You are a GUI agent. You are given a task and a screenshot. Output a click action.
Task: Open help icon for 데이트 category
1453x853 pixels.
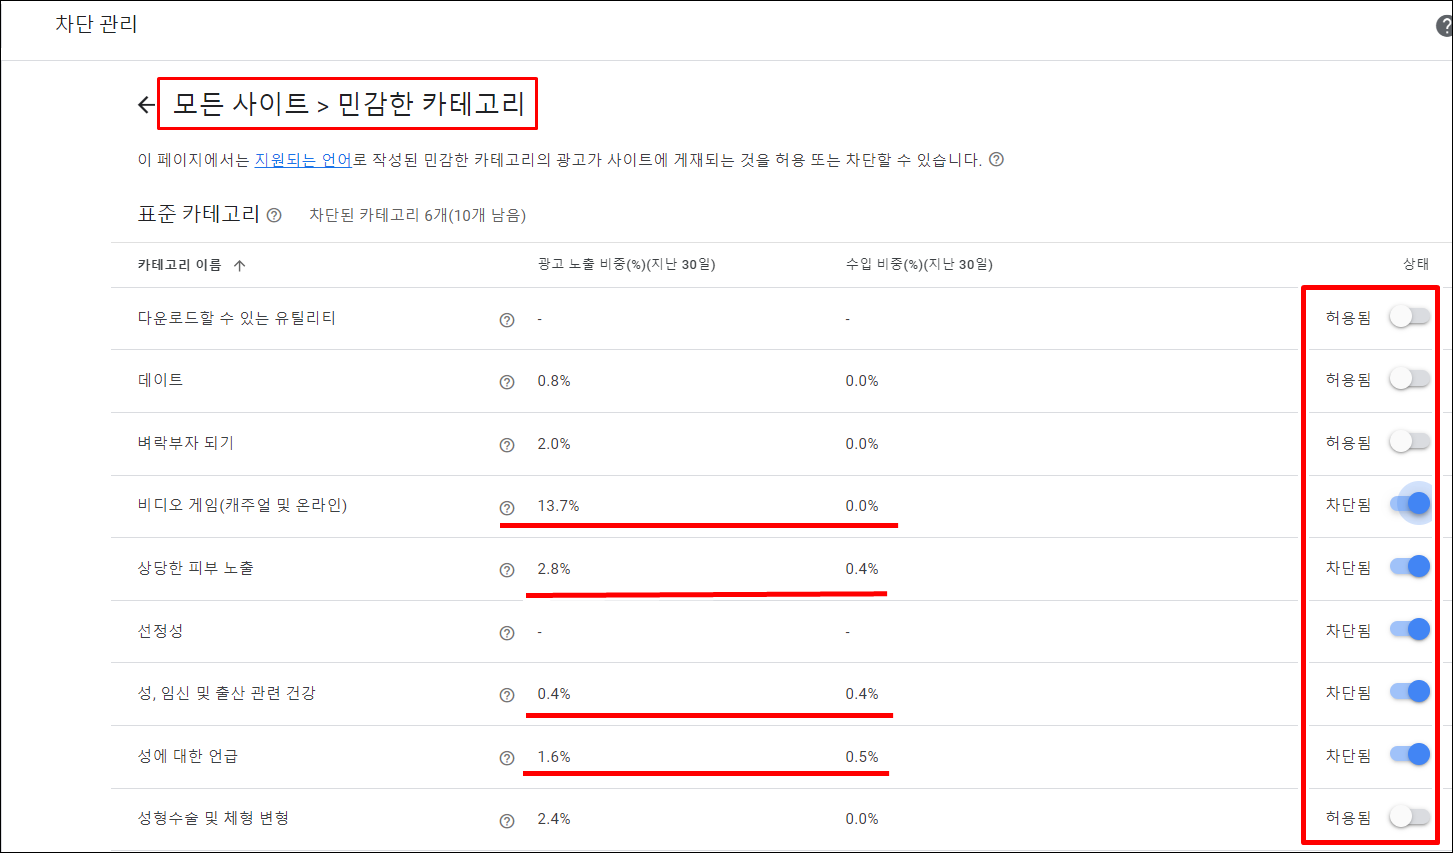click(x=507, y=380)
